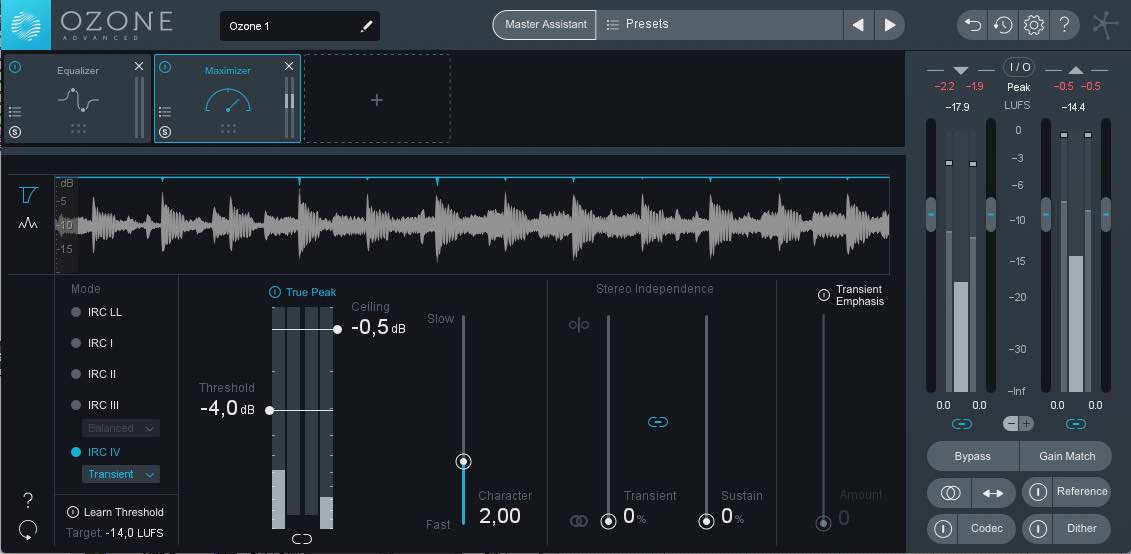Click the Transient Emphasis Amount slider handle
This screenshot has height=554, width=1131.
click(823, 523)
